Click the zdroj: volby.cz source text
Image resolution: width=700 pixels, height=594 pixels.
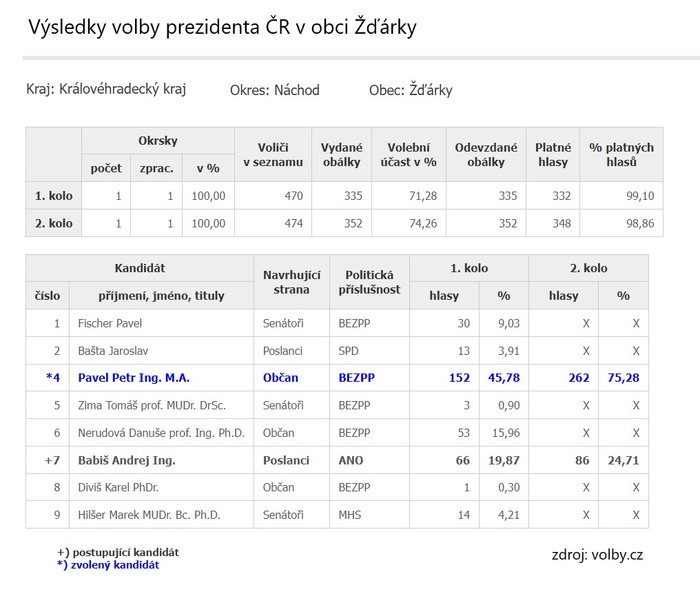click(597, 555)
